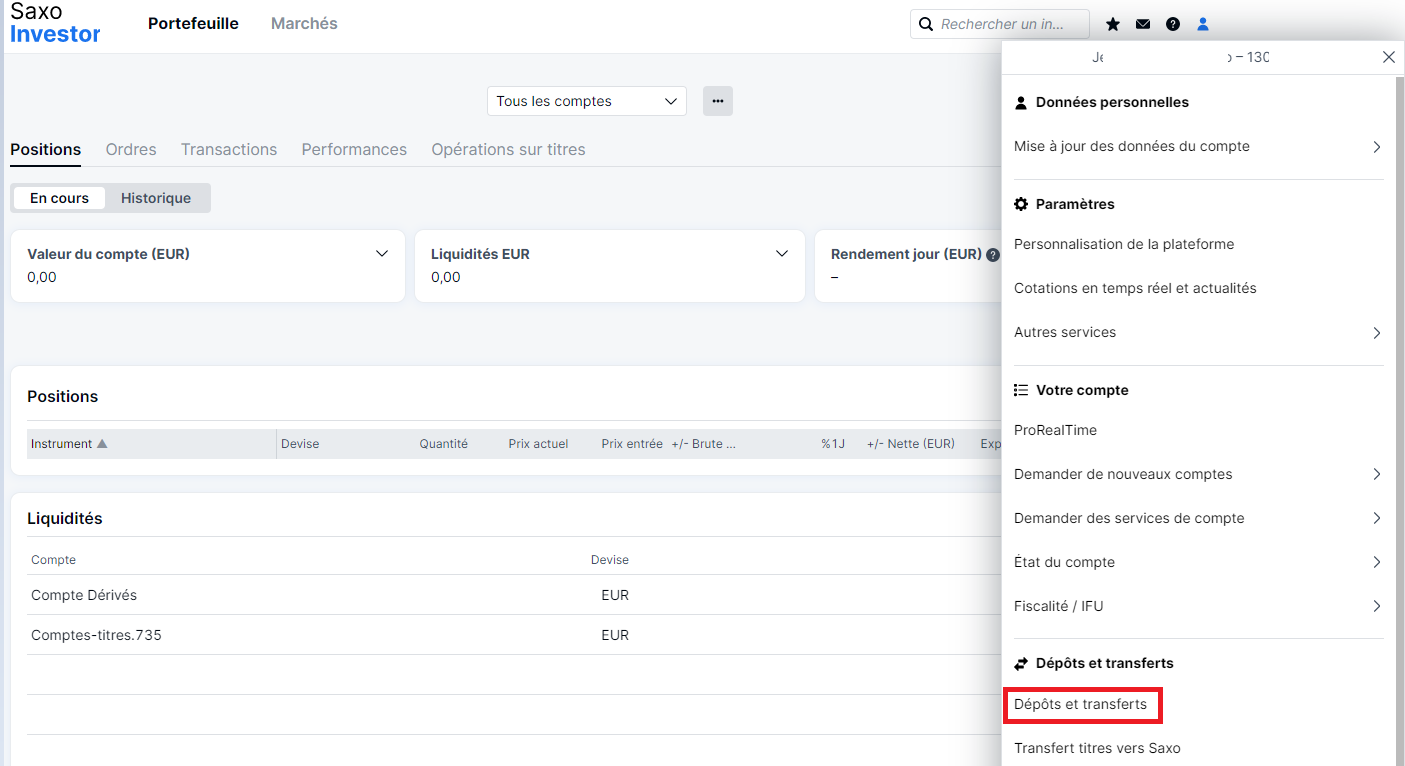Open the messages envelope icon
The image size is (1405, 766).
pos(1143,24)
